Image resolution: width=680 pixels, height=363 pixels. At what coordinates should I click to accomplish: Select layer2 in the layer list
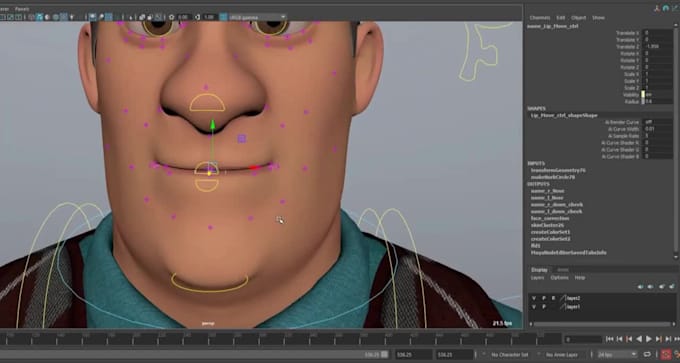point(573,298)
